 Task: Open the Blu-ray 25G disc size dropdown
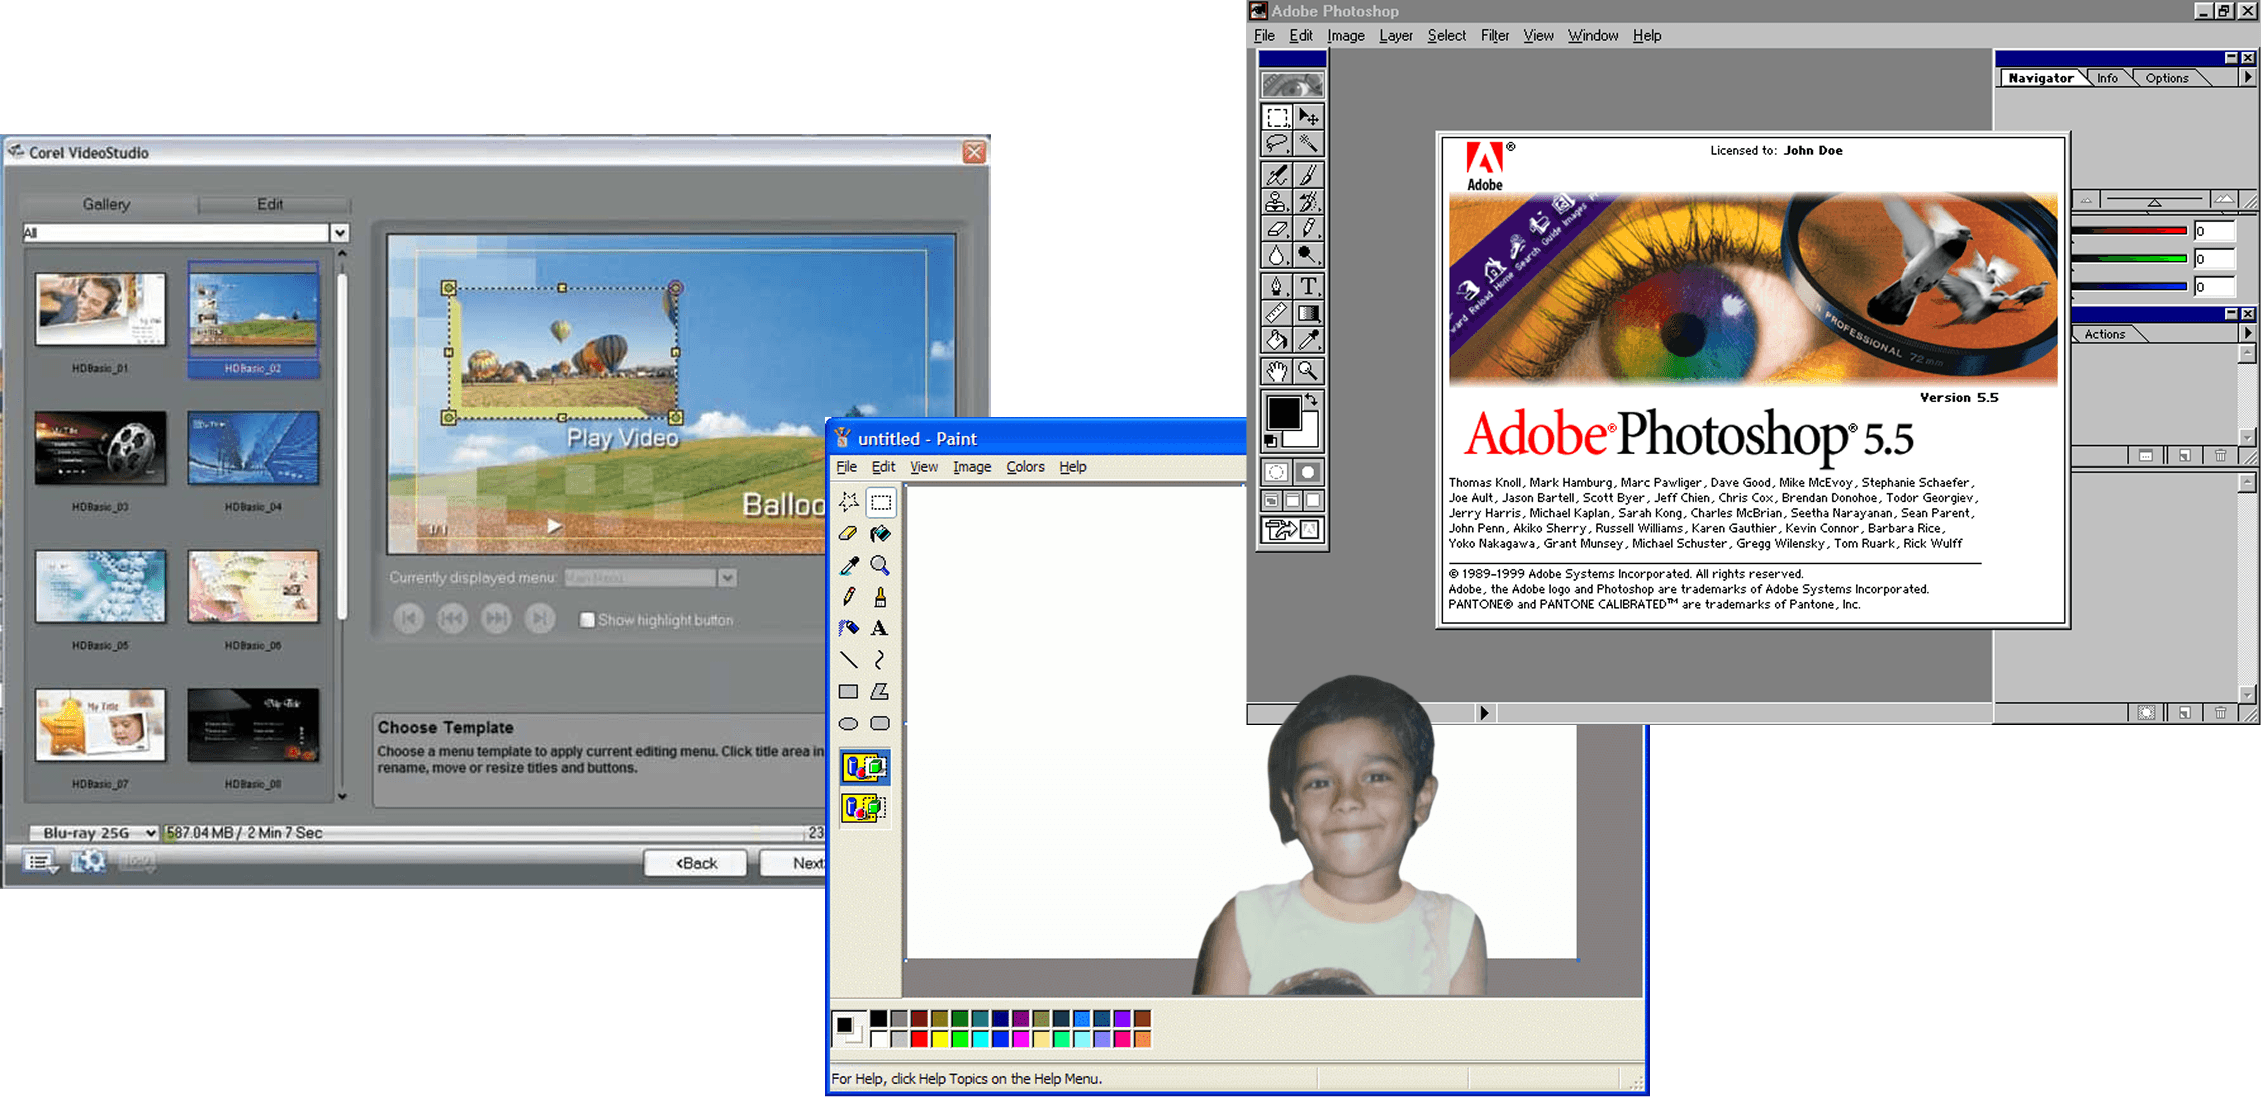(150, 833)
